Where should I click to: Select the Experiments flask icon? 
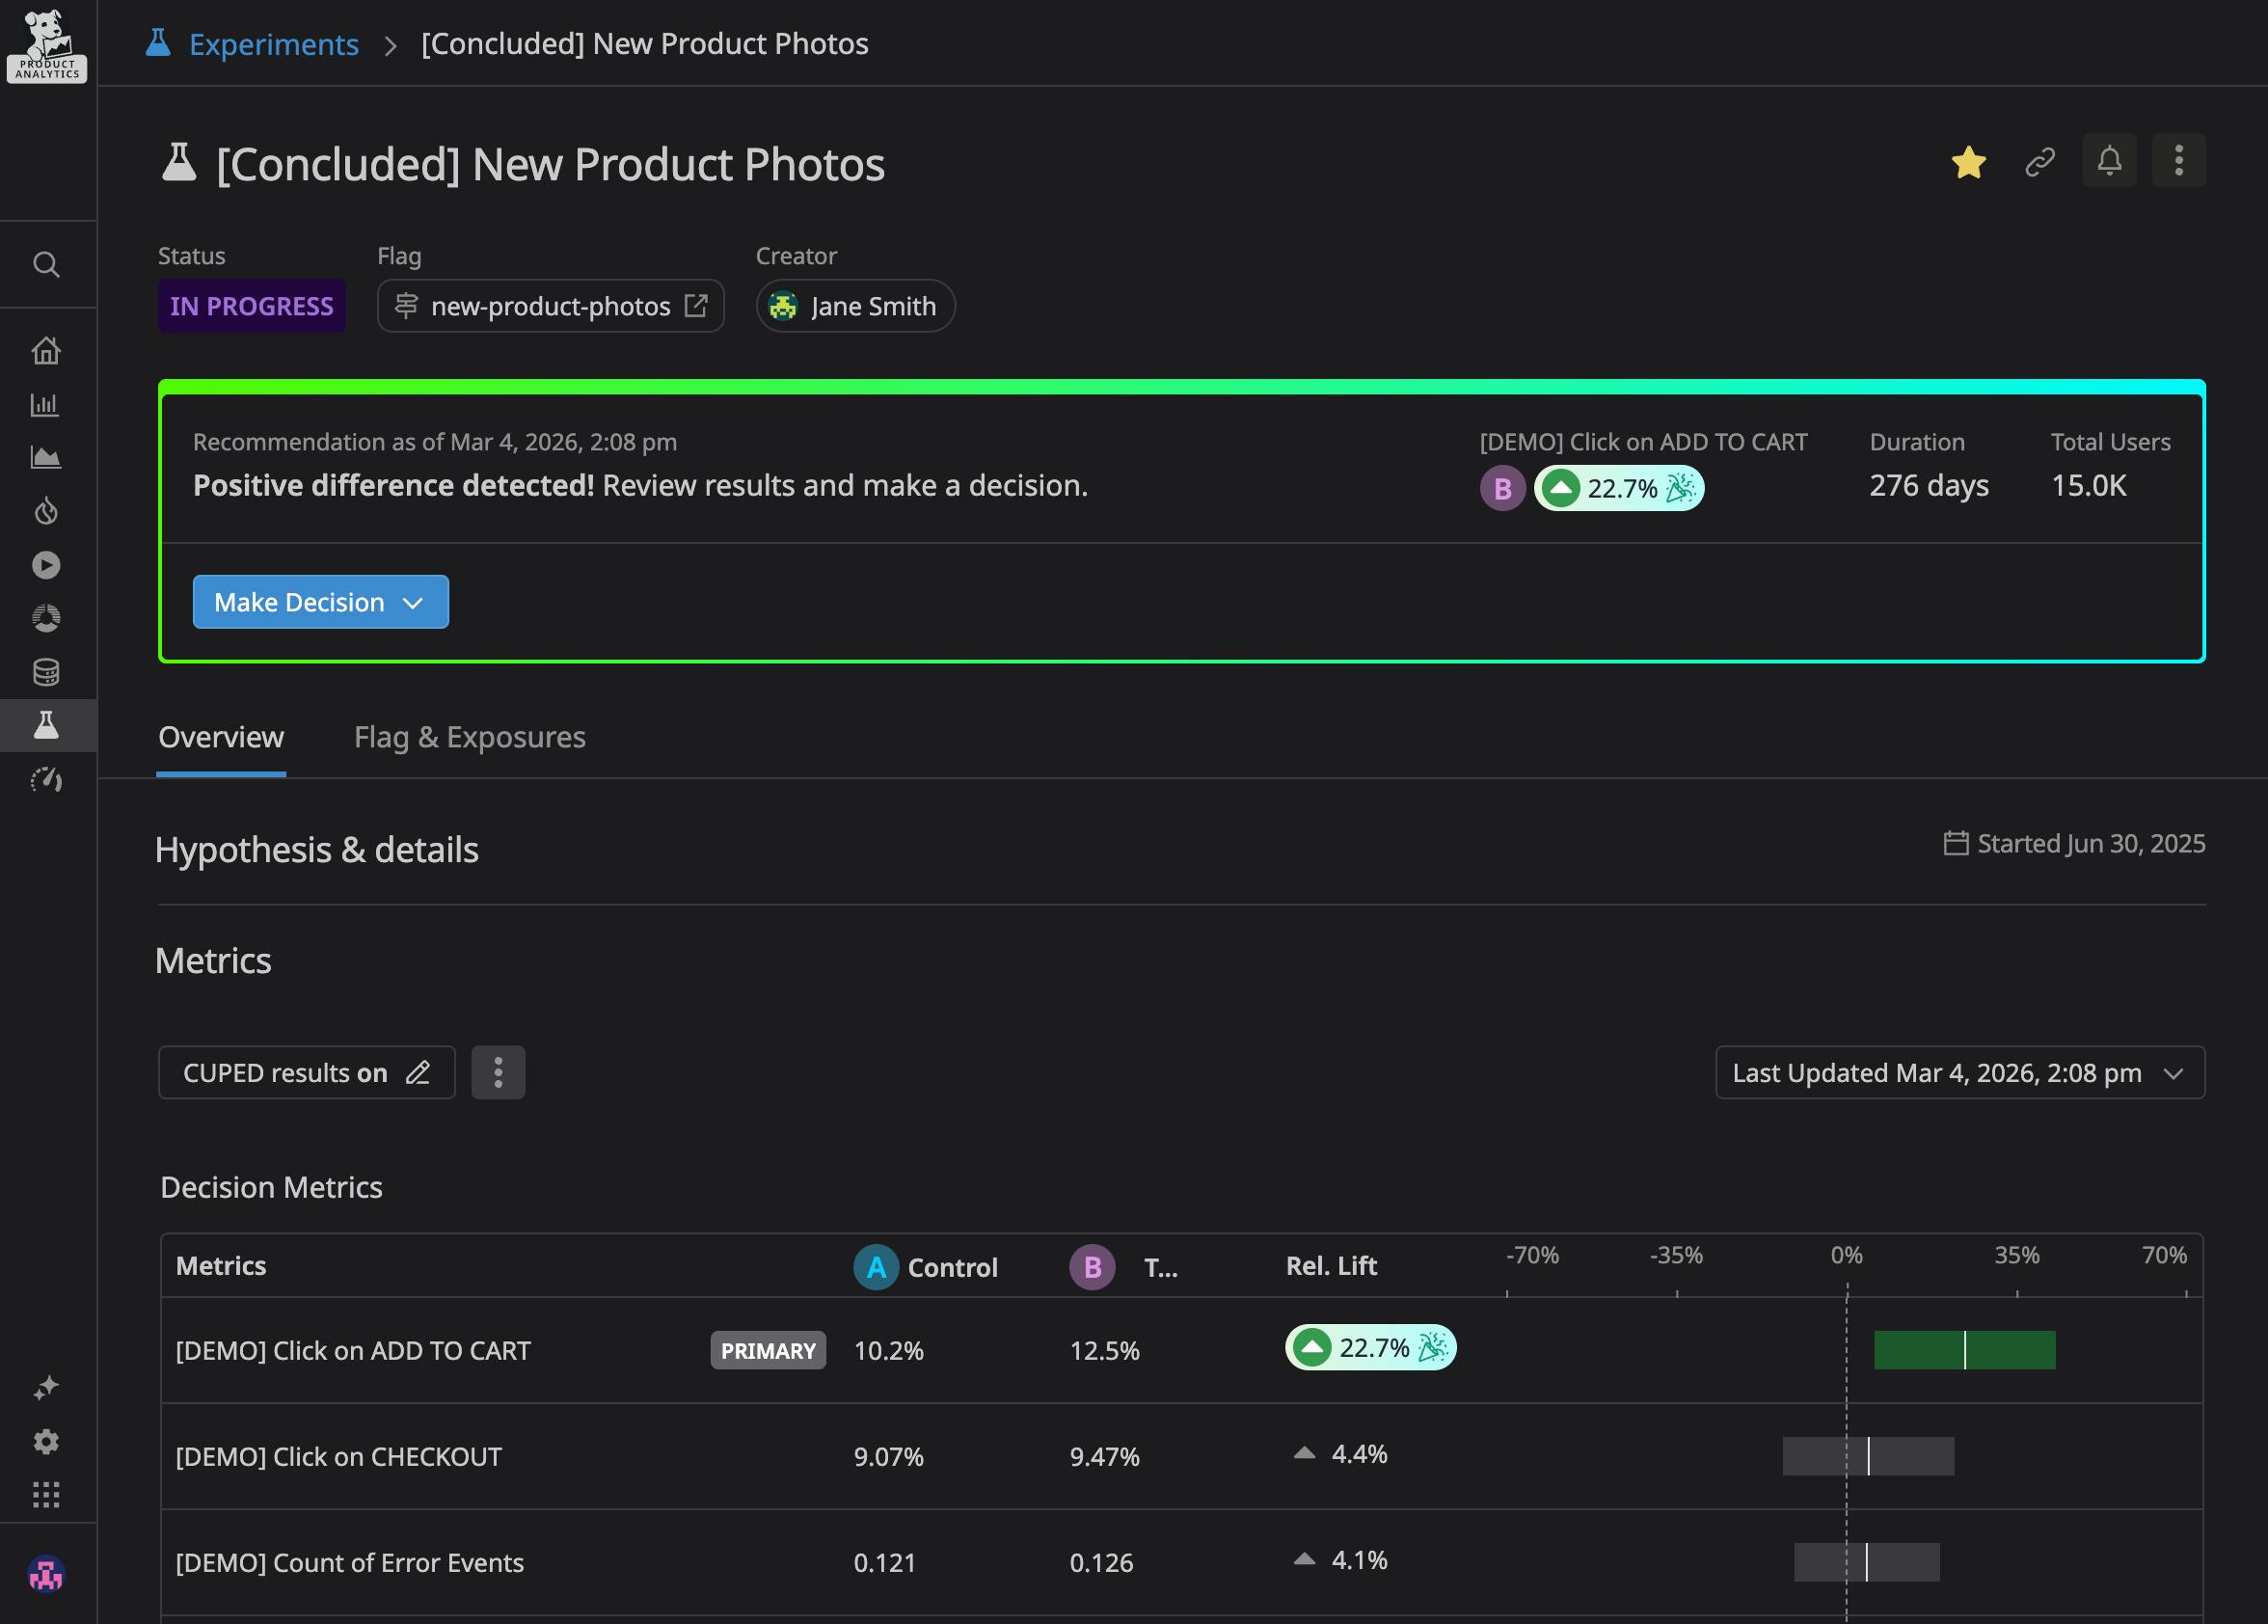[47, 725]
